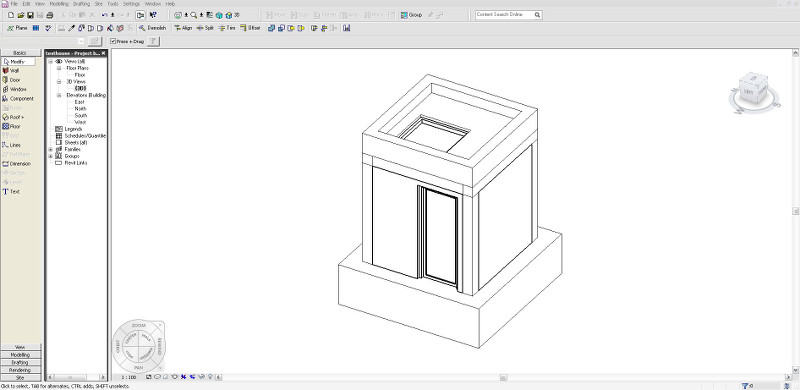This screenshot has width=800, height=390.
Task: Collapse the Floor Plans node
Action: [59, 68]
